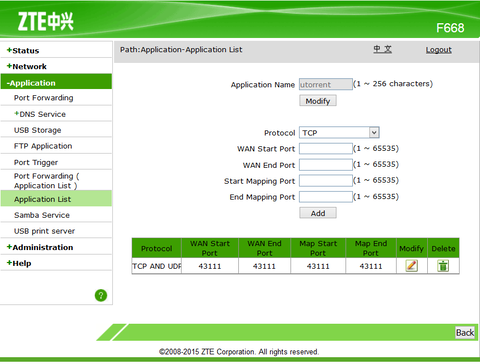This screenshot has height=364, width=480.
Task: Focus the WAN Start Port field
Action: point(326,149)
